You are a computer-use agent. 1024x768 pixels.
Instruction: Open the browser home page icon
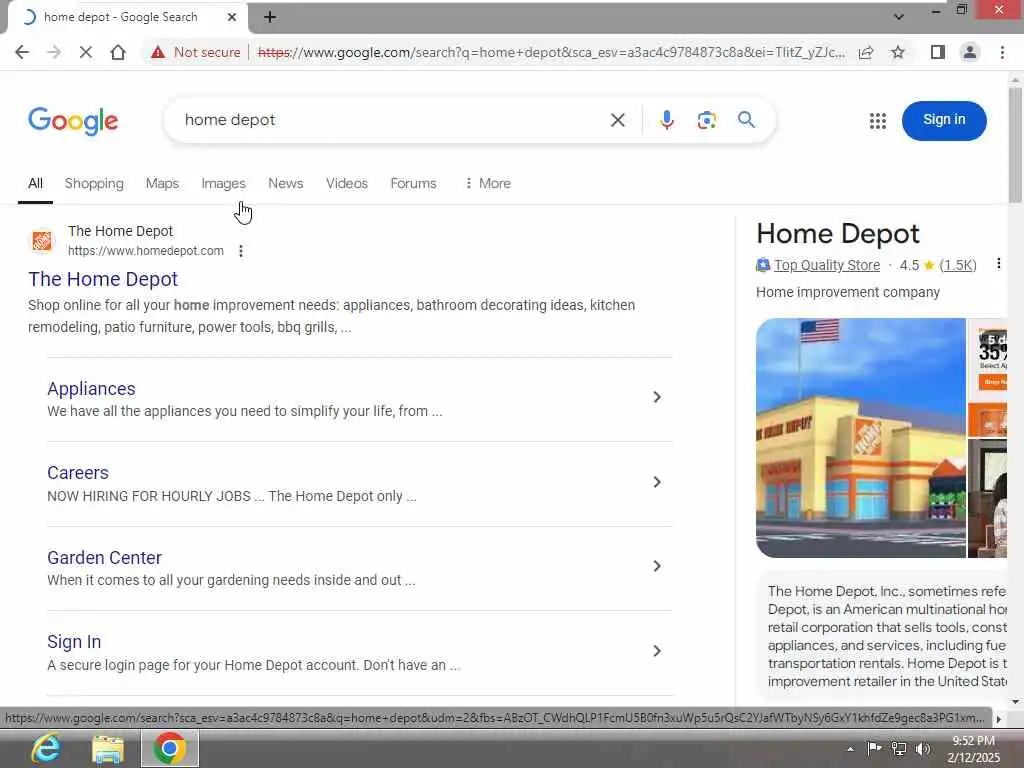118,52
